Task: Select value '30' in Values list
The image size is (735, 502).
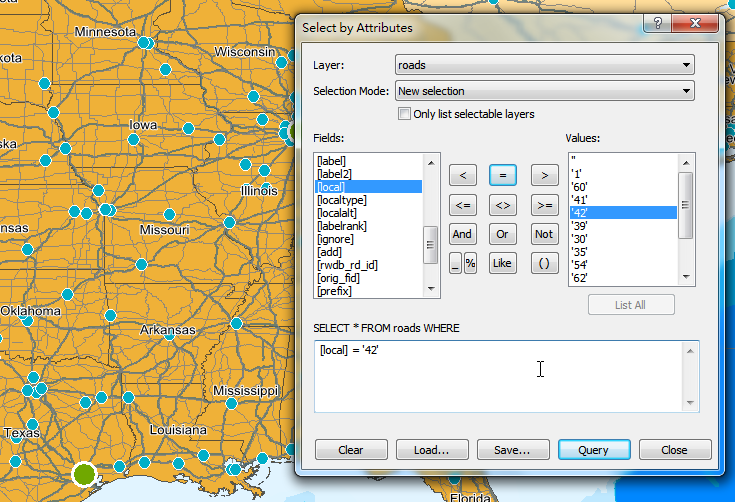Action: click(623, 239)
